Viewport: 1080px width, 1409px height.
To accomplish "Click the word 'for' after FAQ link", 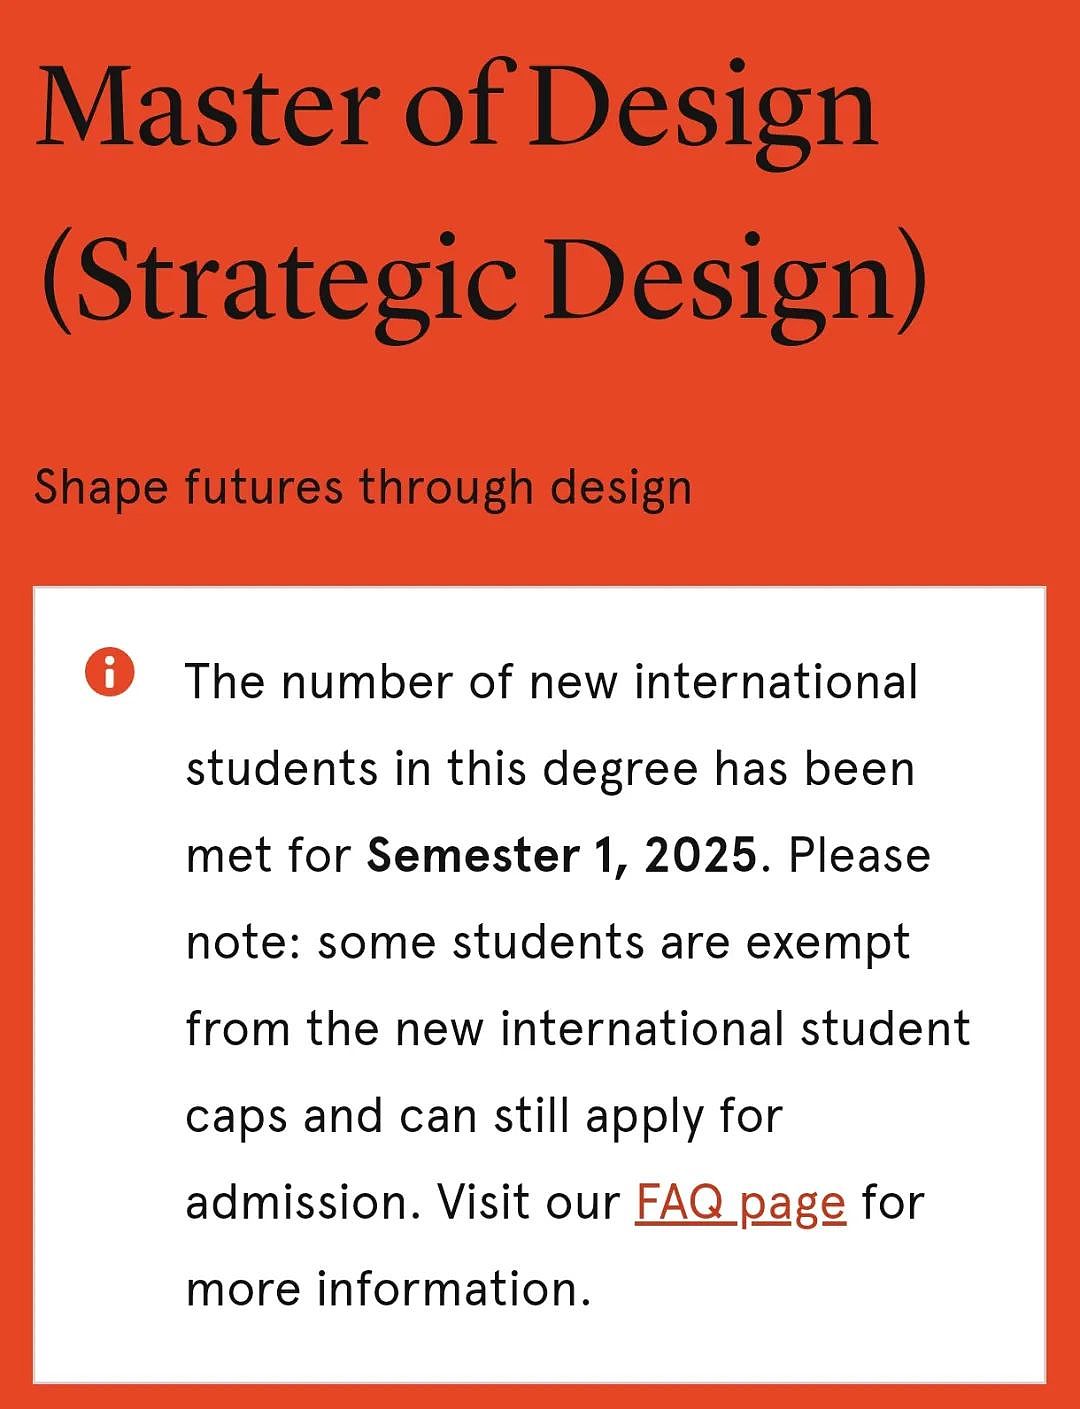I will pos(893,1202).
